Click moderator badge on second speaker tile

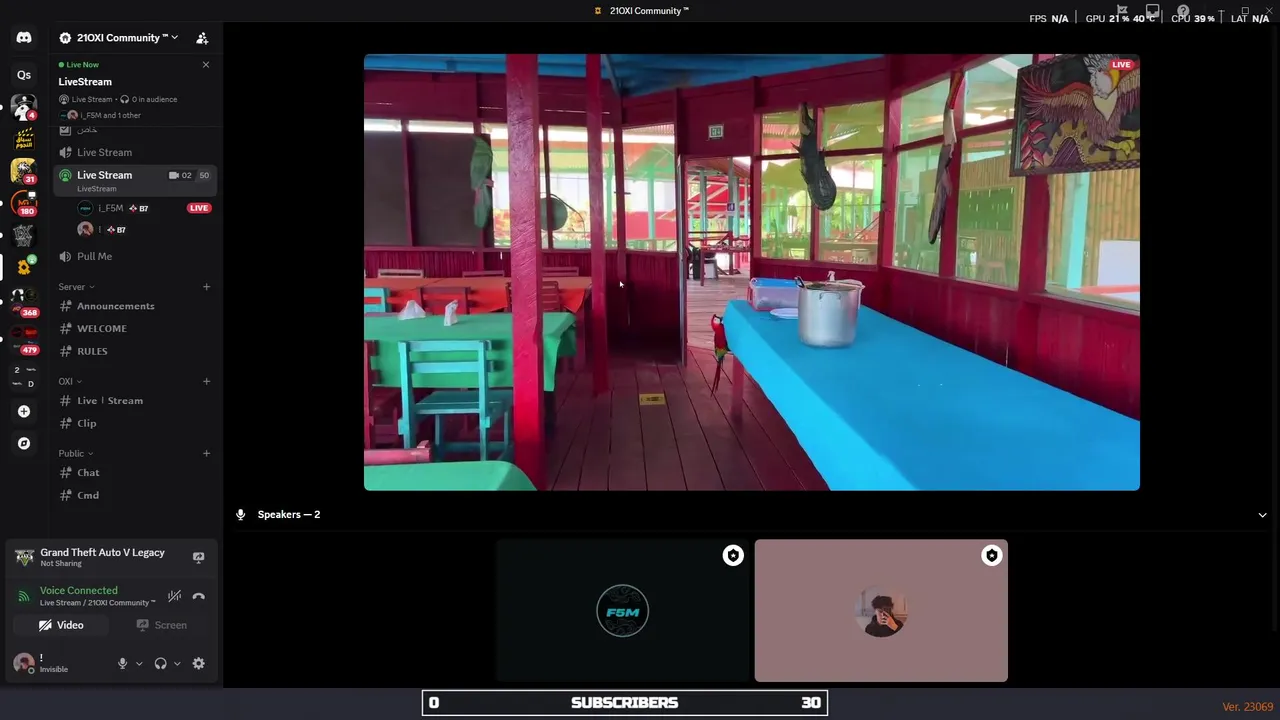click(x=991, y=556)
